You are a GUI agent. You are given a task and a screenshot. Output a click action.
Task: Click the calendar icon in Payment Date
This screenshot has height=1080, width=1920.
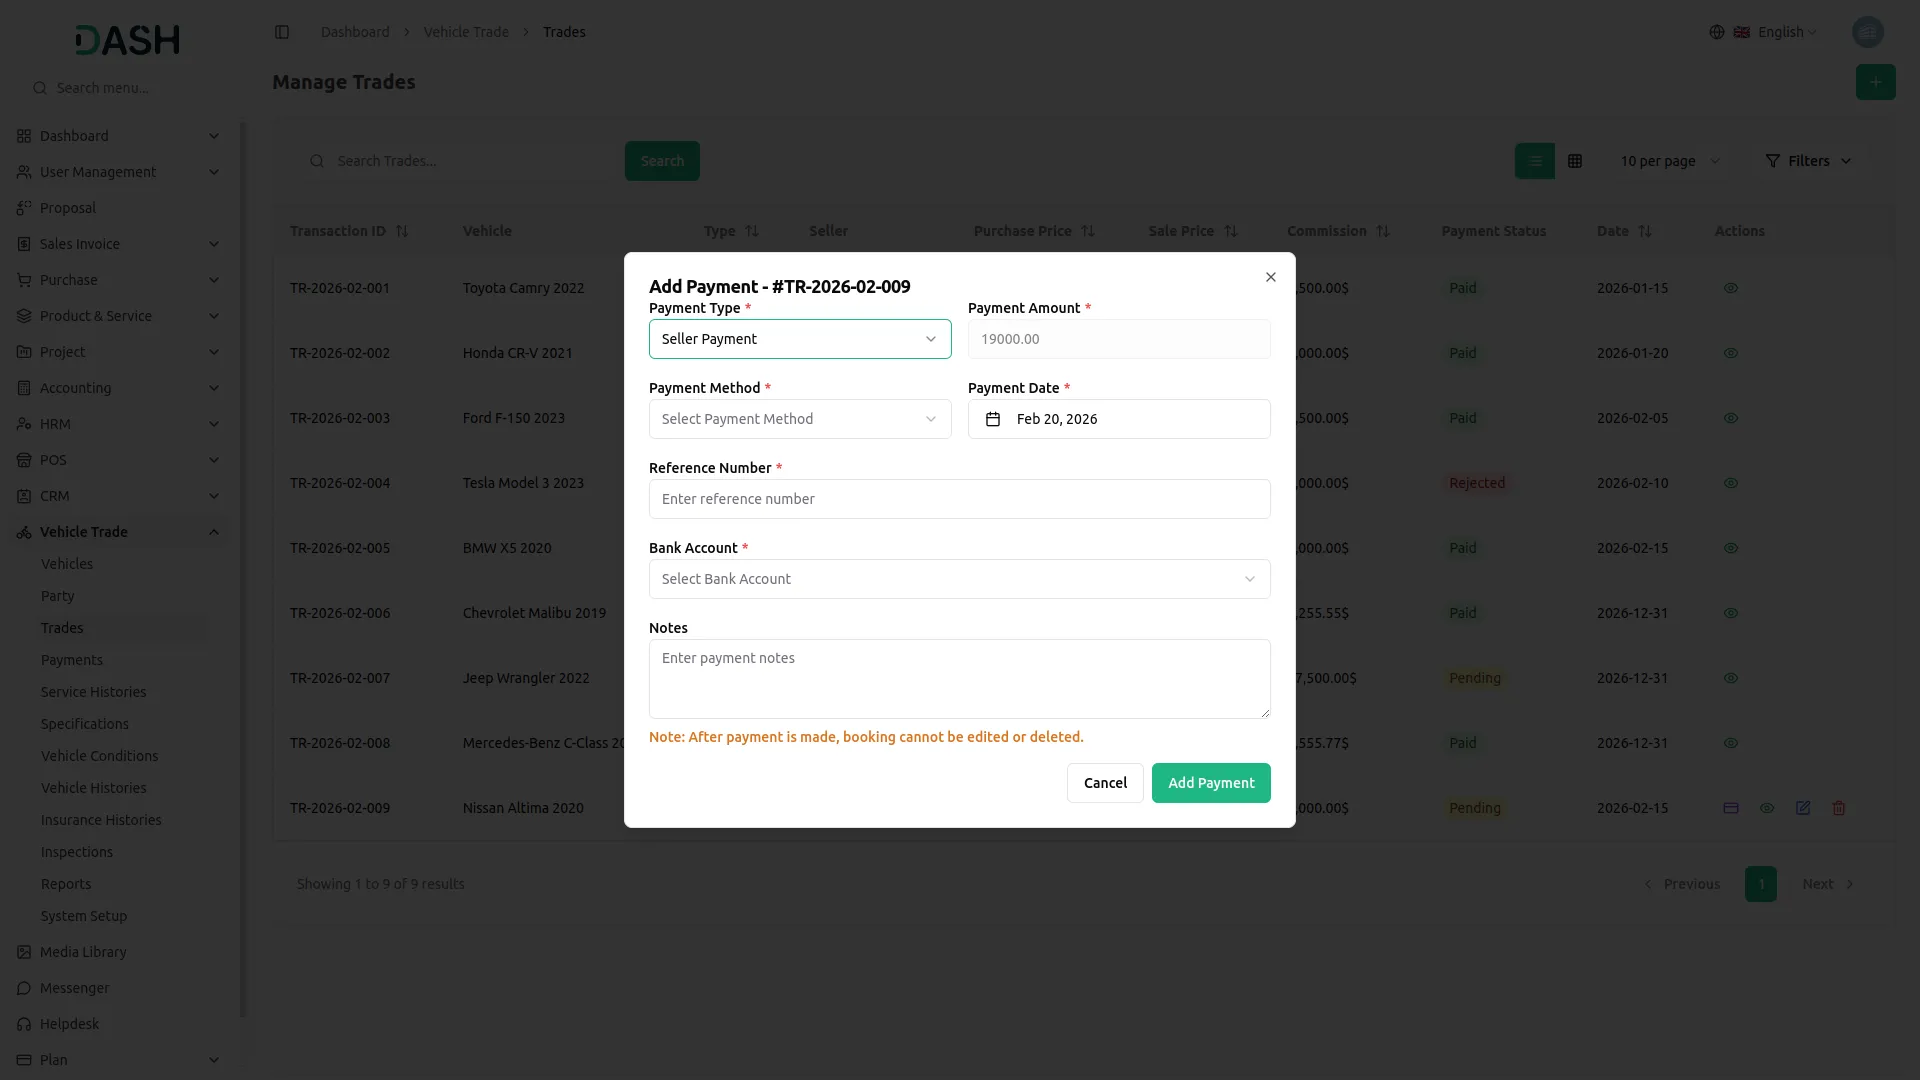click(x=992, y=419)
